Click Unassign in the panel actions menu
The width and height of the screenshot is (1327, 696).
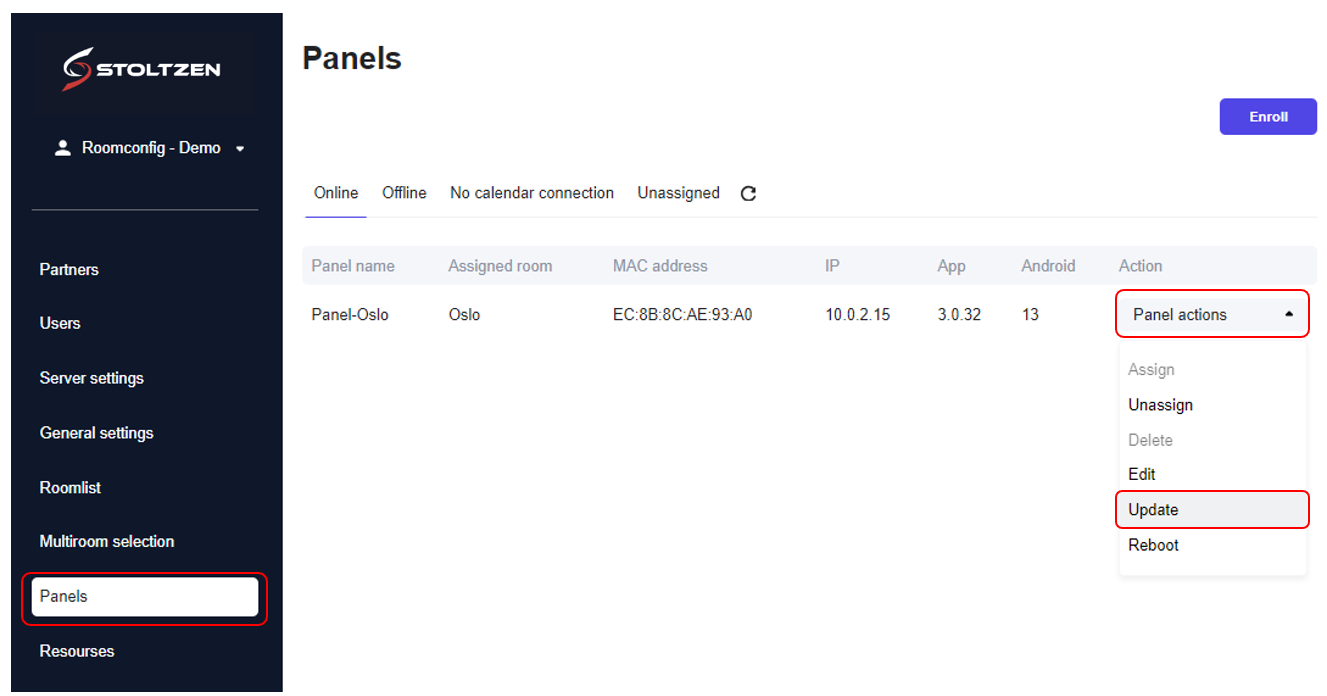1160,405
